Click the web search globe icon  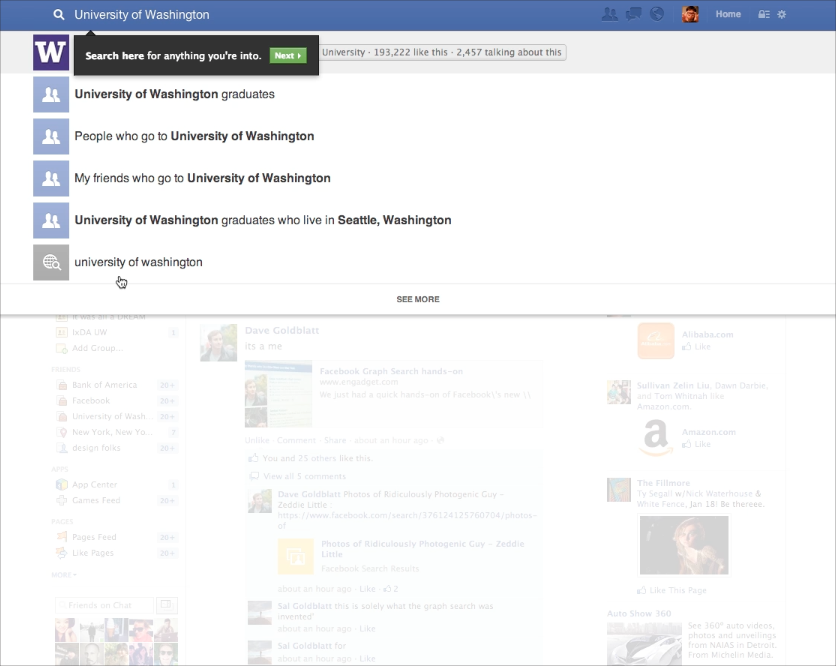pos(51,262)
